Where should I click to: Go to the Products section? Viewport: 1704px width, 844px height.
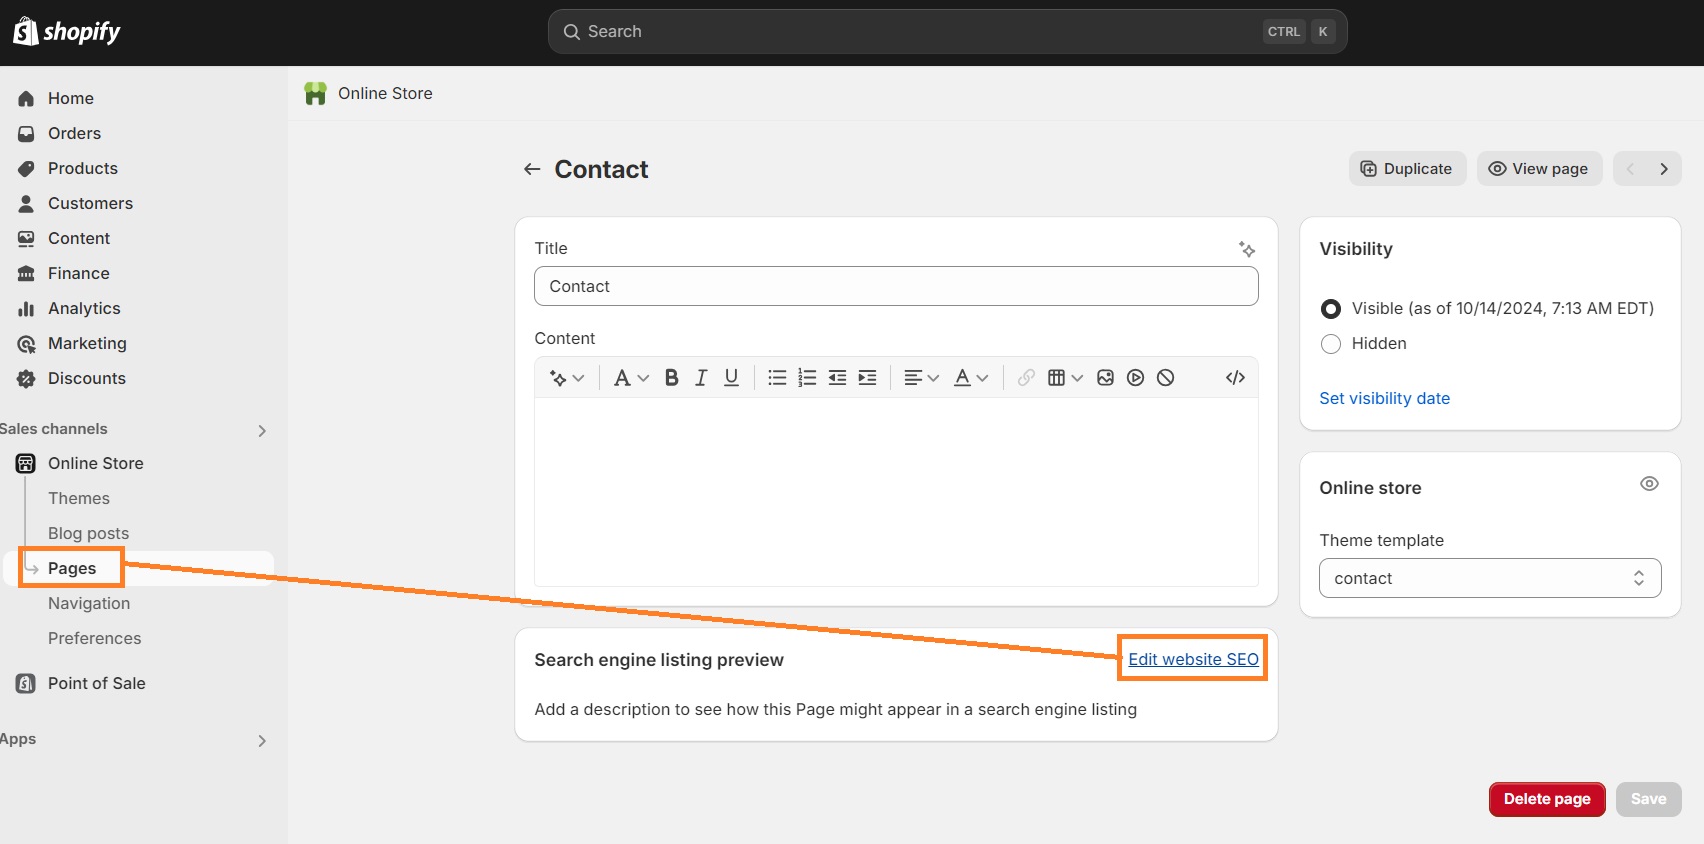click(x=82, y=168)
